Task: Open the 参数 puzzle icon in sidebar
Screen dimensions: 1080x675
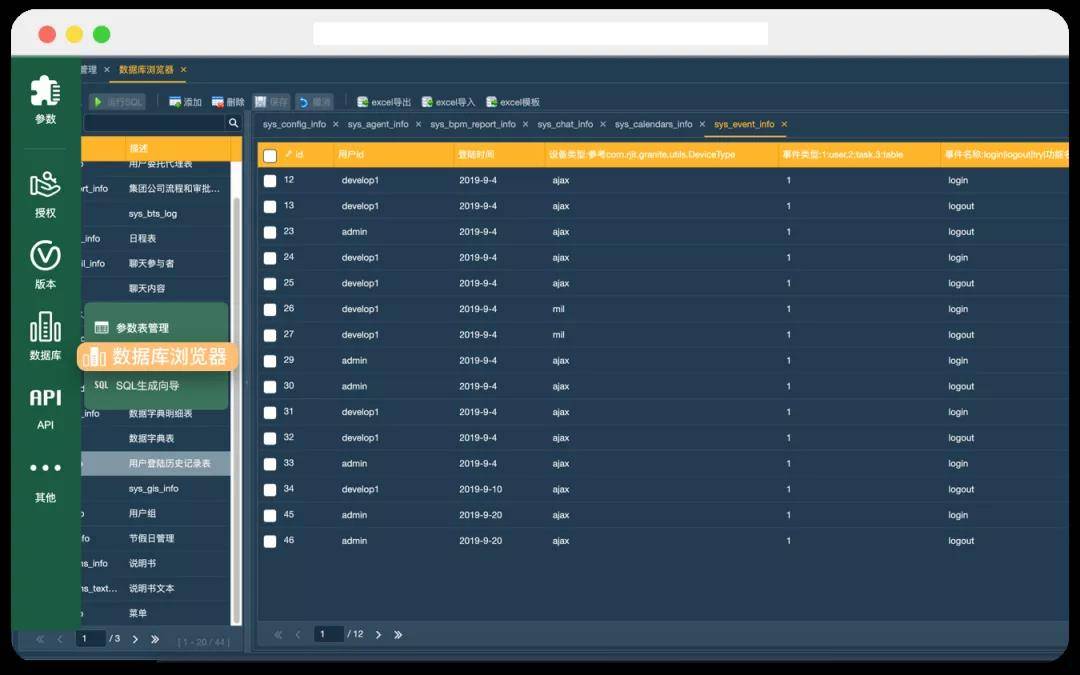Action: click(45, 93)
